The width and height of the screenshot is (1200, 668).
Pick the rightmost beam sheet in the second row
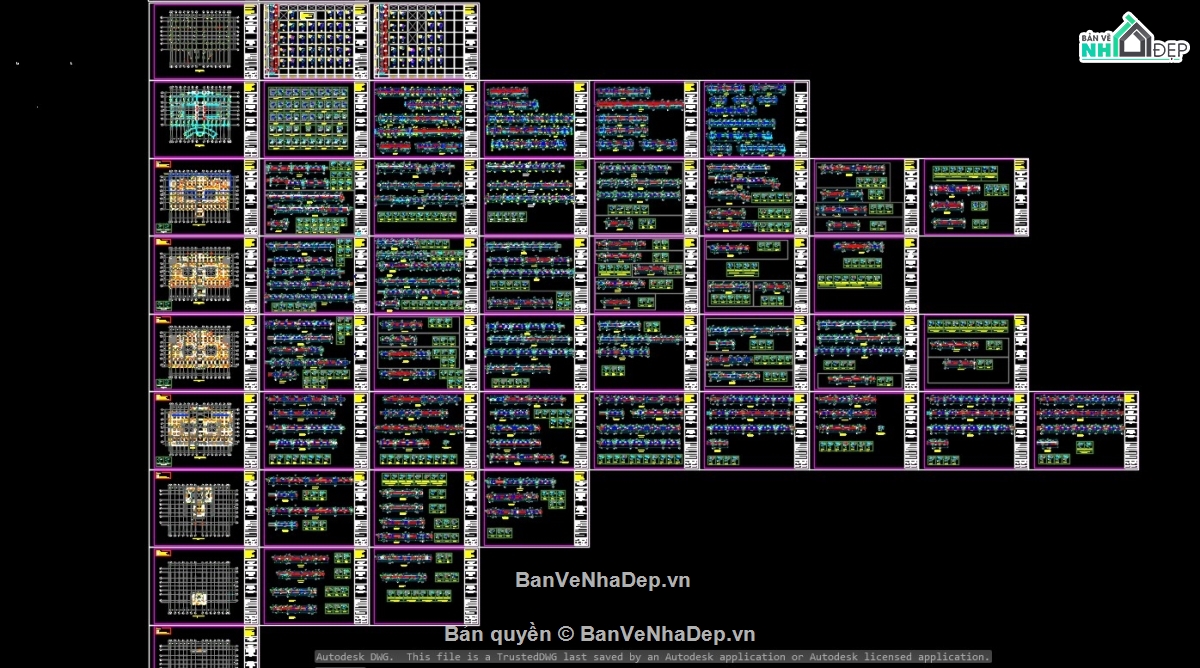click(x=755, y=119)
